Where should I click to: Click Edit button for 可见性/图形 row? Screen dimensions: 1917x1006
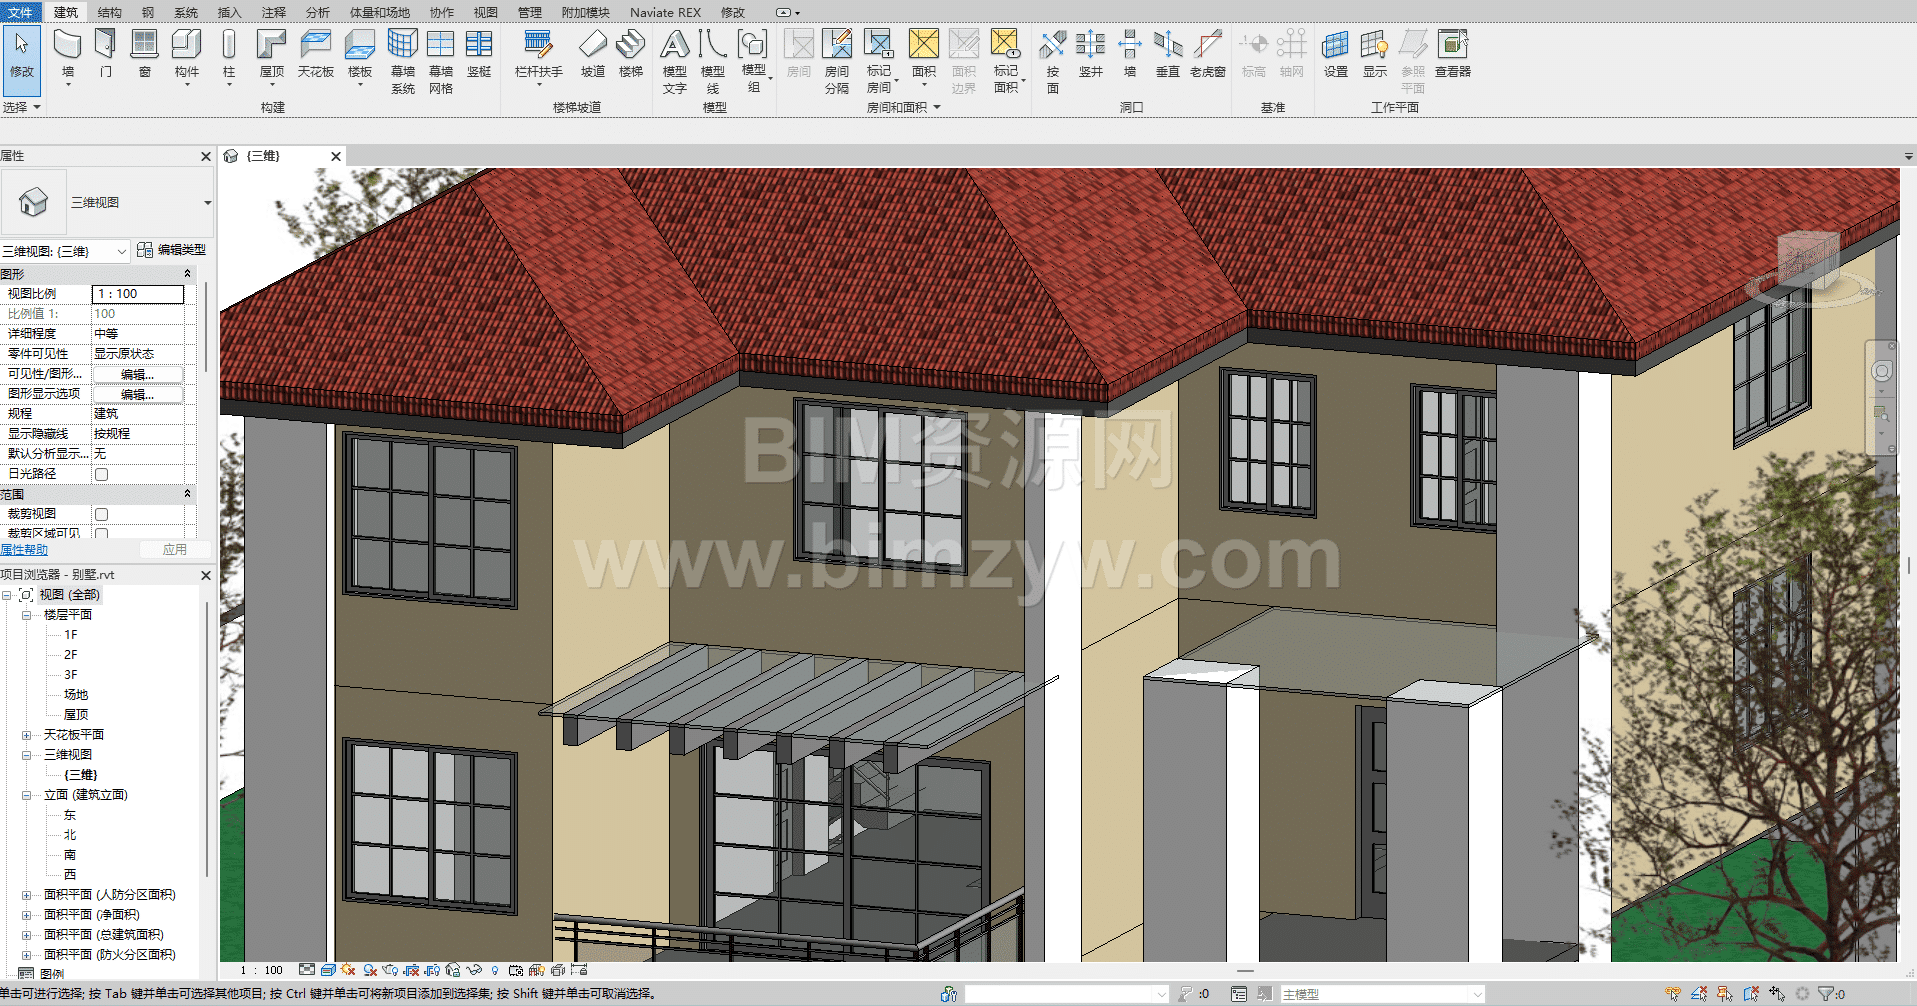[138, 374]
